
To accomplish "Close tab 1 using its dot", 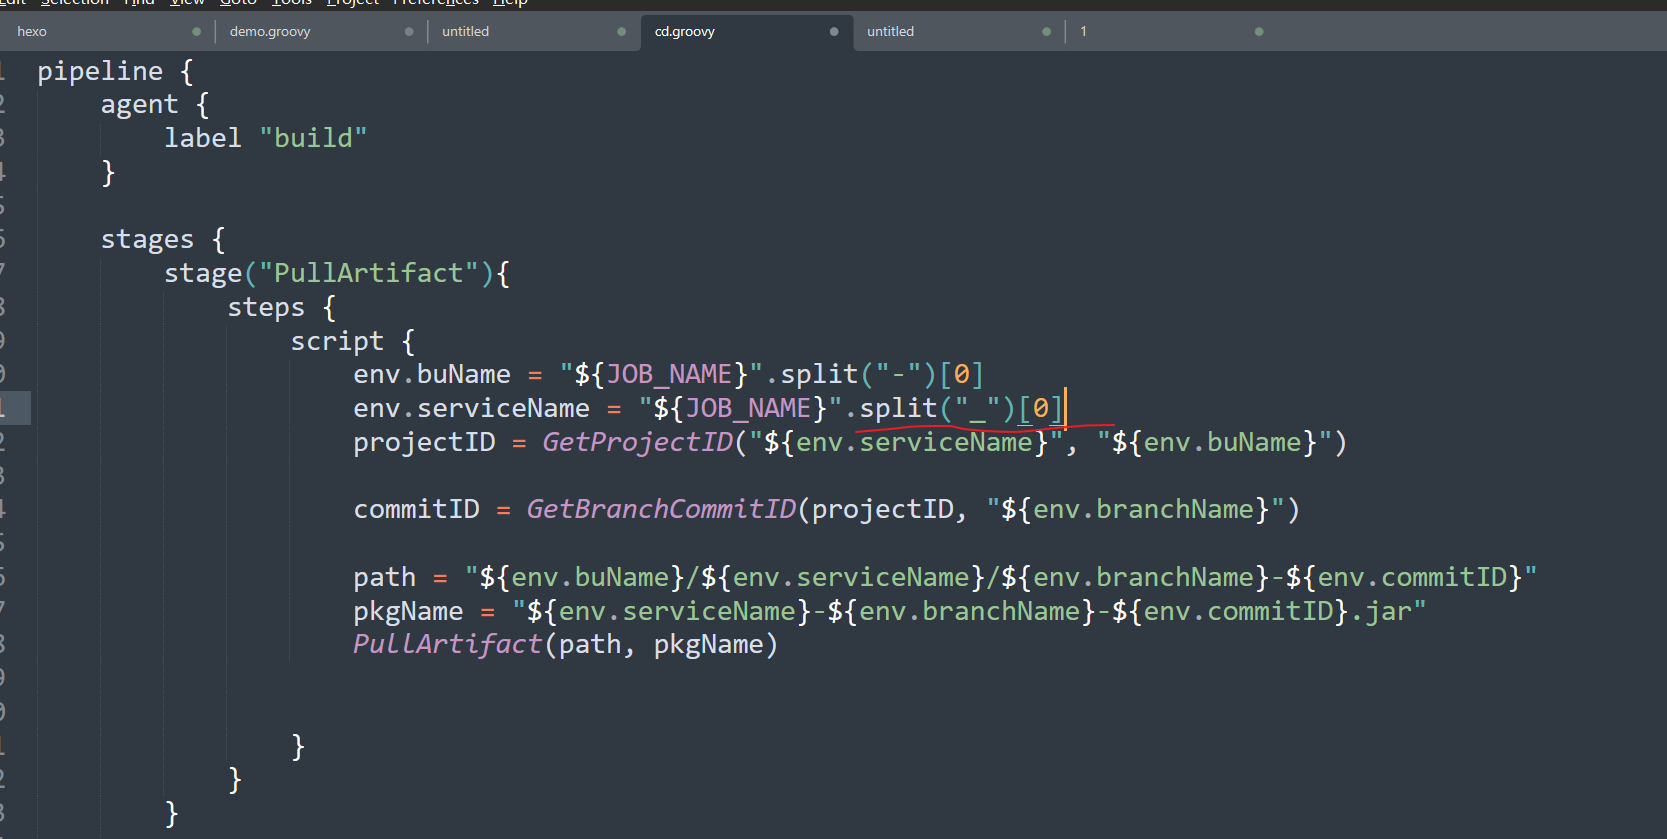I will click(x=1259, y=32).
